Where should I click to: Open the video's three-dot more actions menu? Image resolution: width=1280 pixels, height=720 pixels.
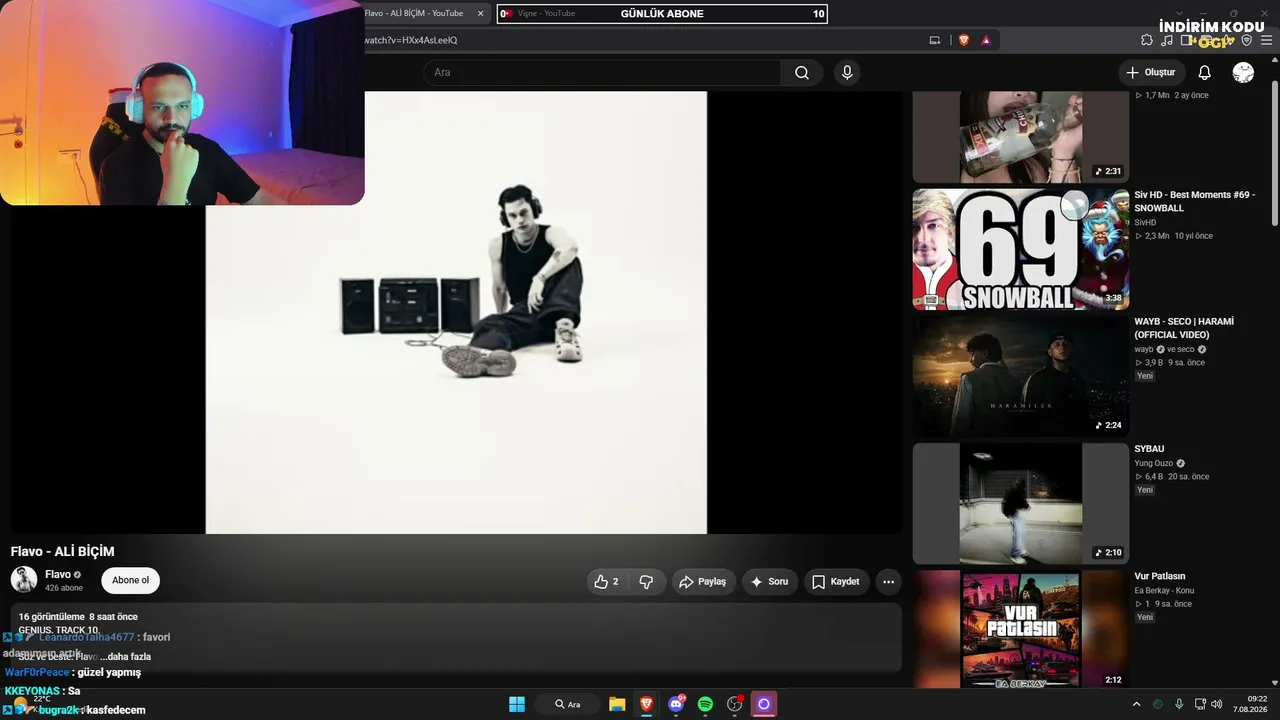(x=888, y=582)
